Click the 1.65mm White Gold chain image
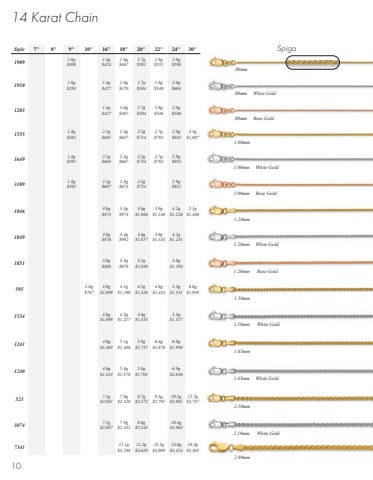 [x=291, y=371]
